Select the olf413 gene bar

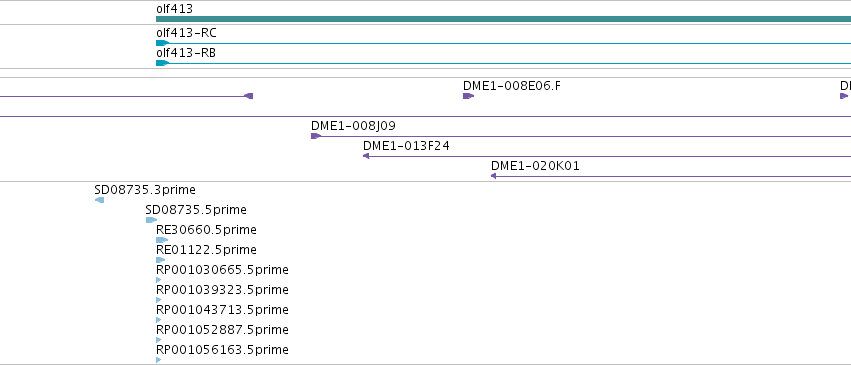(x=504, y=19)
